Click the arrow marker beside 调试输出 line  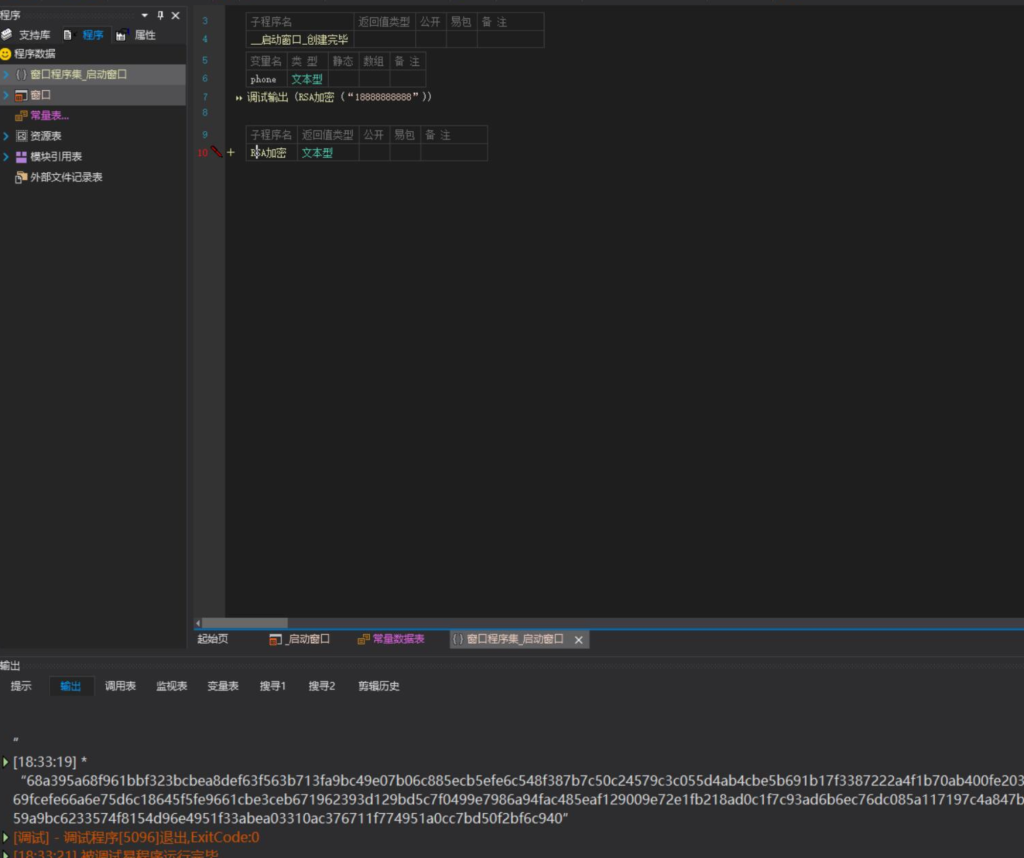click(239, 98)
